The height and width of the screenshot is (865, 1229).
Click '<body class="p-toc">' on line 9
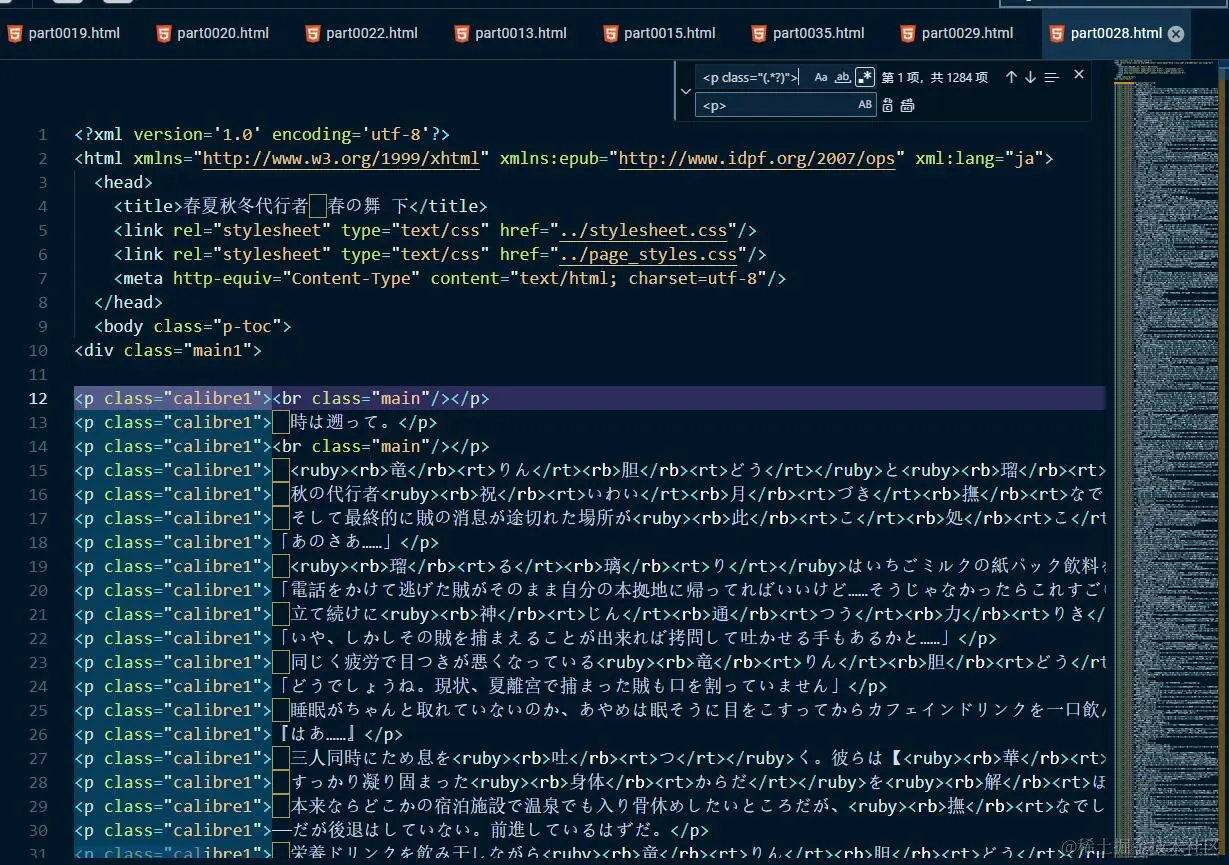192,327
